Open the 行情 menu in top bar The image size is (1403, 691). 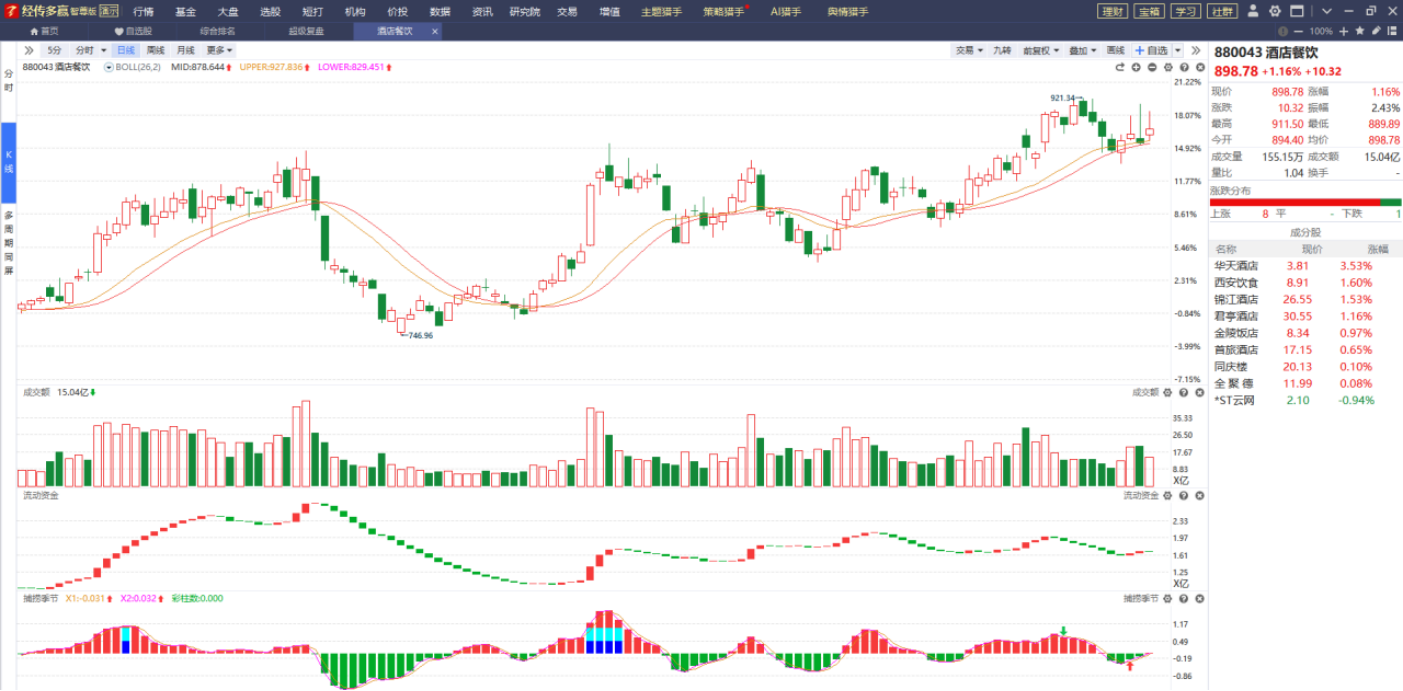point(144,11)
